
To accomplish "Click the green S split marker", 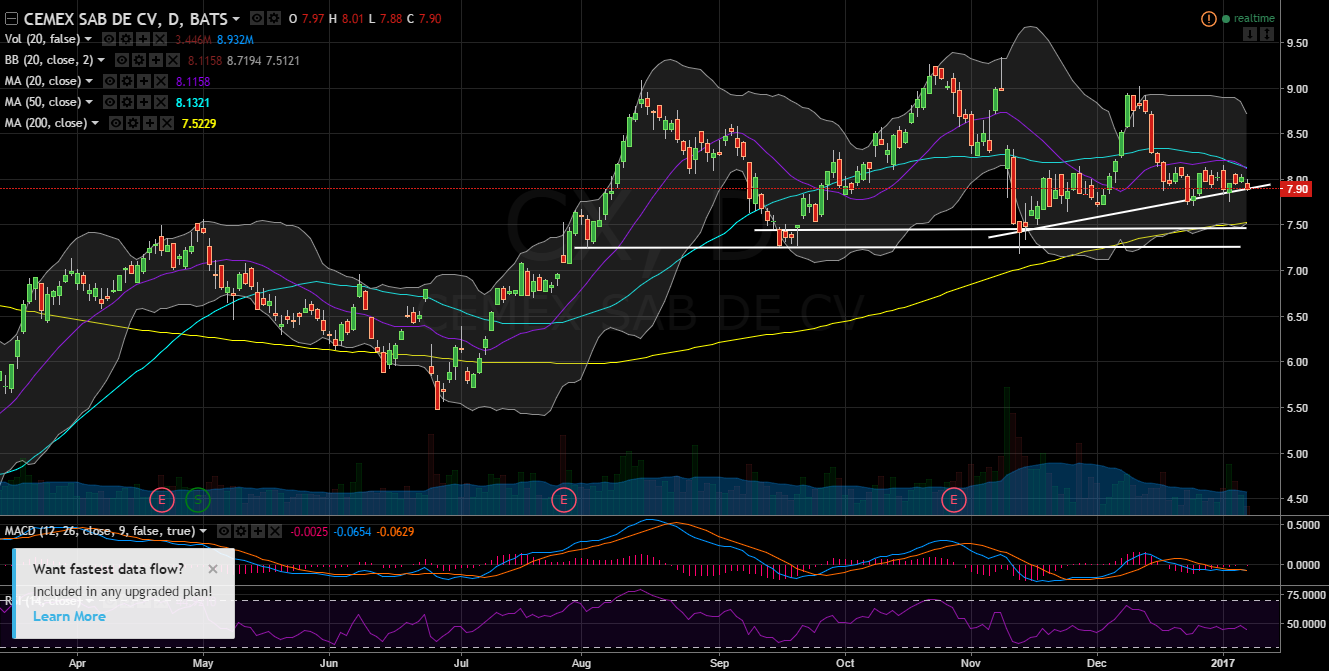I will pyautogui.click(x=198, y=498).
